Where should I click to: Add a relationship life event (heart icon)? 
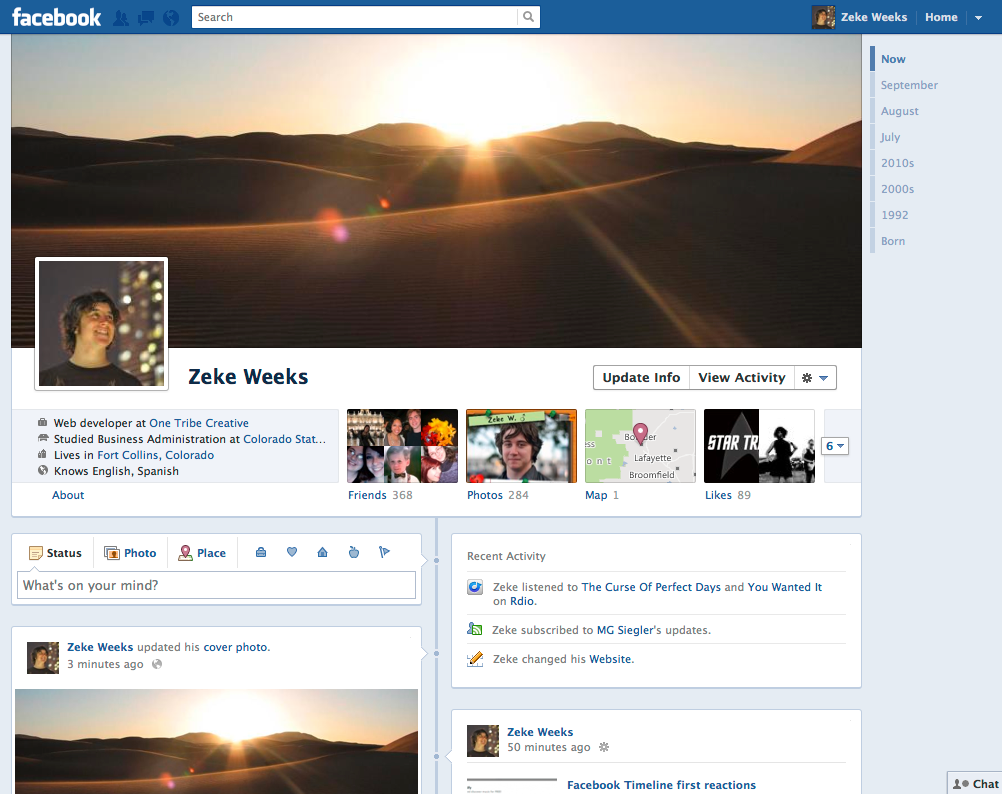292,552
